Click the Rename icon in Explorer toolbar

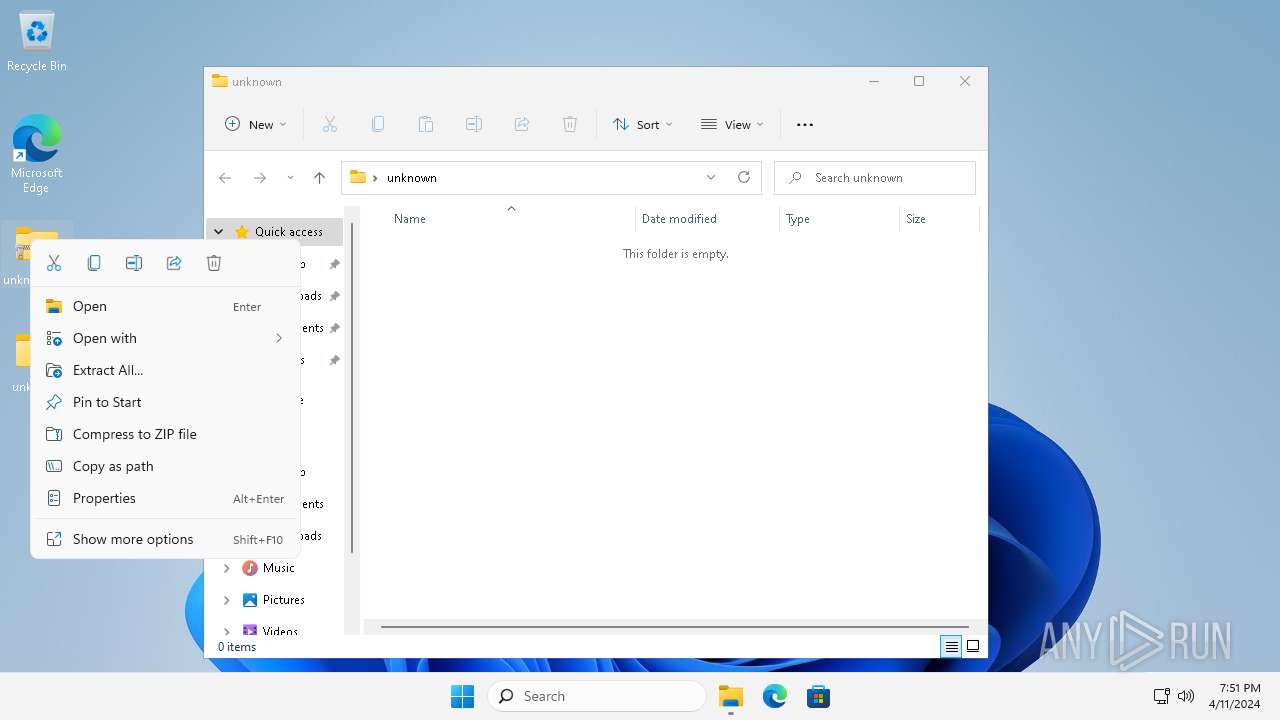(474, 124)
